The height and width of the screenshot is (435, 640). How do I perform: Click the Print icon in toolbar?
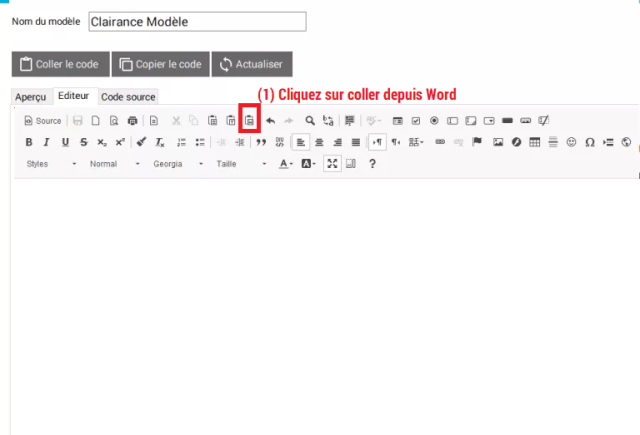(131, 120)
